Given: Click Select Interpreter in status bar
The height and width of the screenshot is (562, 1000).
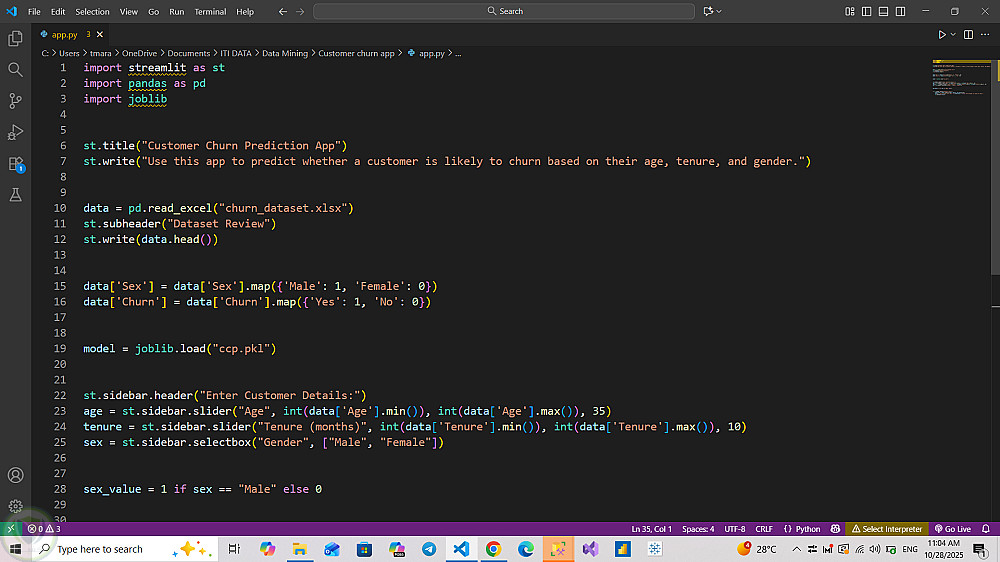Looking at the screenshot, I should click(x=886, y=529).
